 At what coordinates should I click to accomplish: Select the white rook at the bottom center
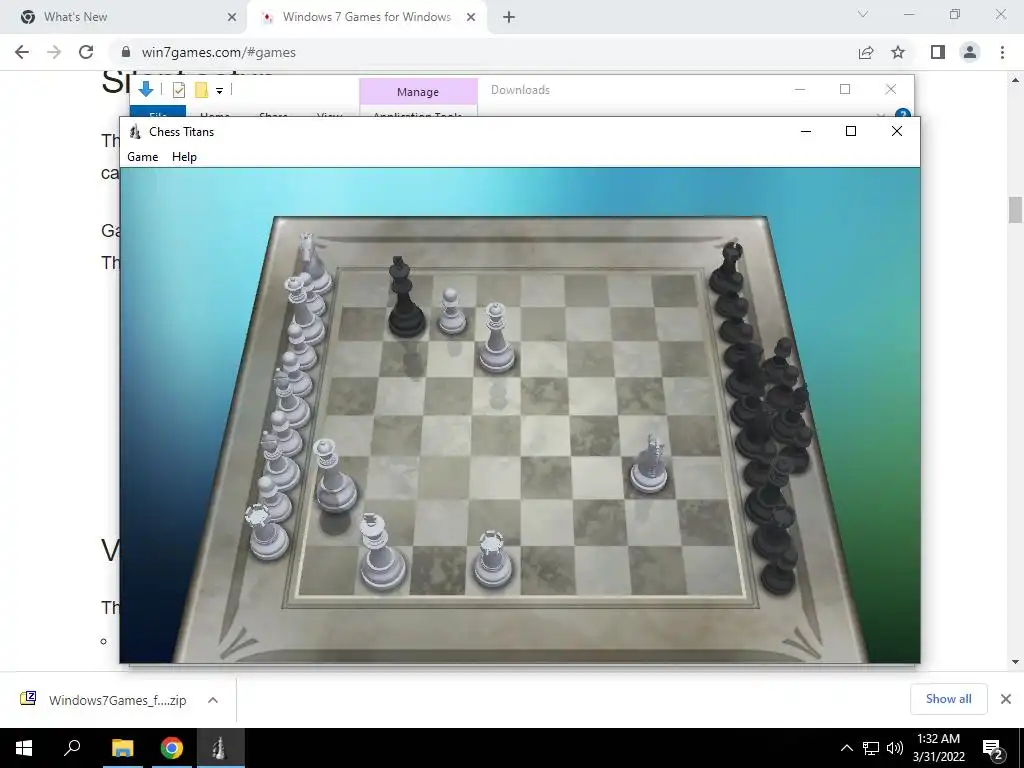click(492, 560)
